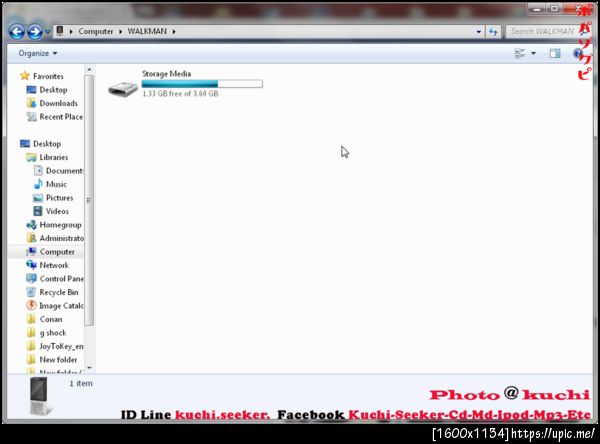The width and height of the screenshot is (600, 444).
Task: Click the Storage Media capacity bar
Action: tap(202, 84)
